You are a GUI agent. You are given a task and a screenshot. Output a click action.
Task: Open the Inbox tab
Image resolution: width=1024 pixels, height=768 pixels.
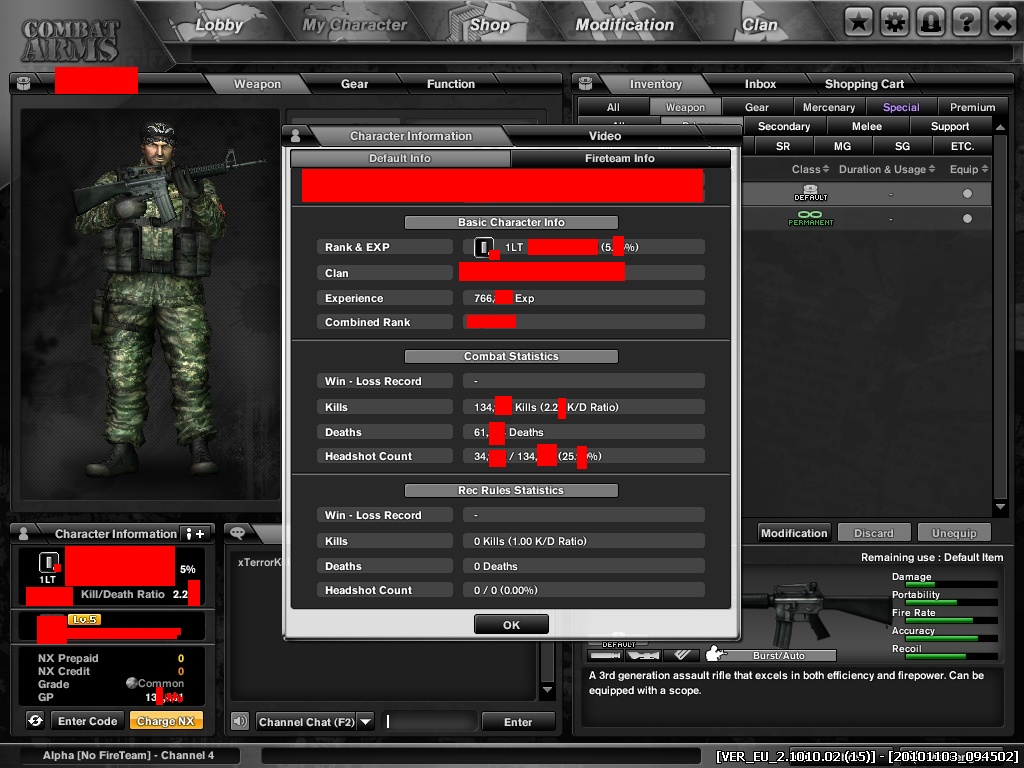pyautogui.click(x=760, y=84)
